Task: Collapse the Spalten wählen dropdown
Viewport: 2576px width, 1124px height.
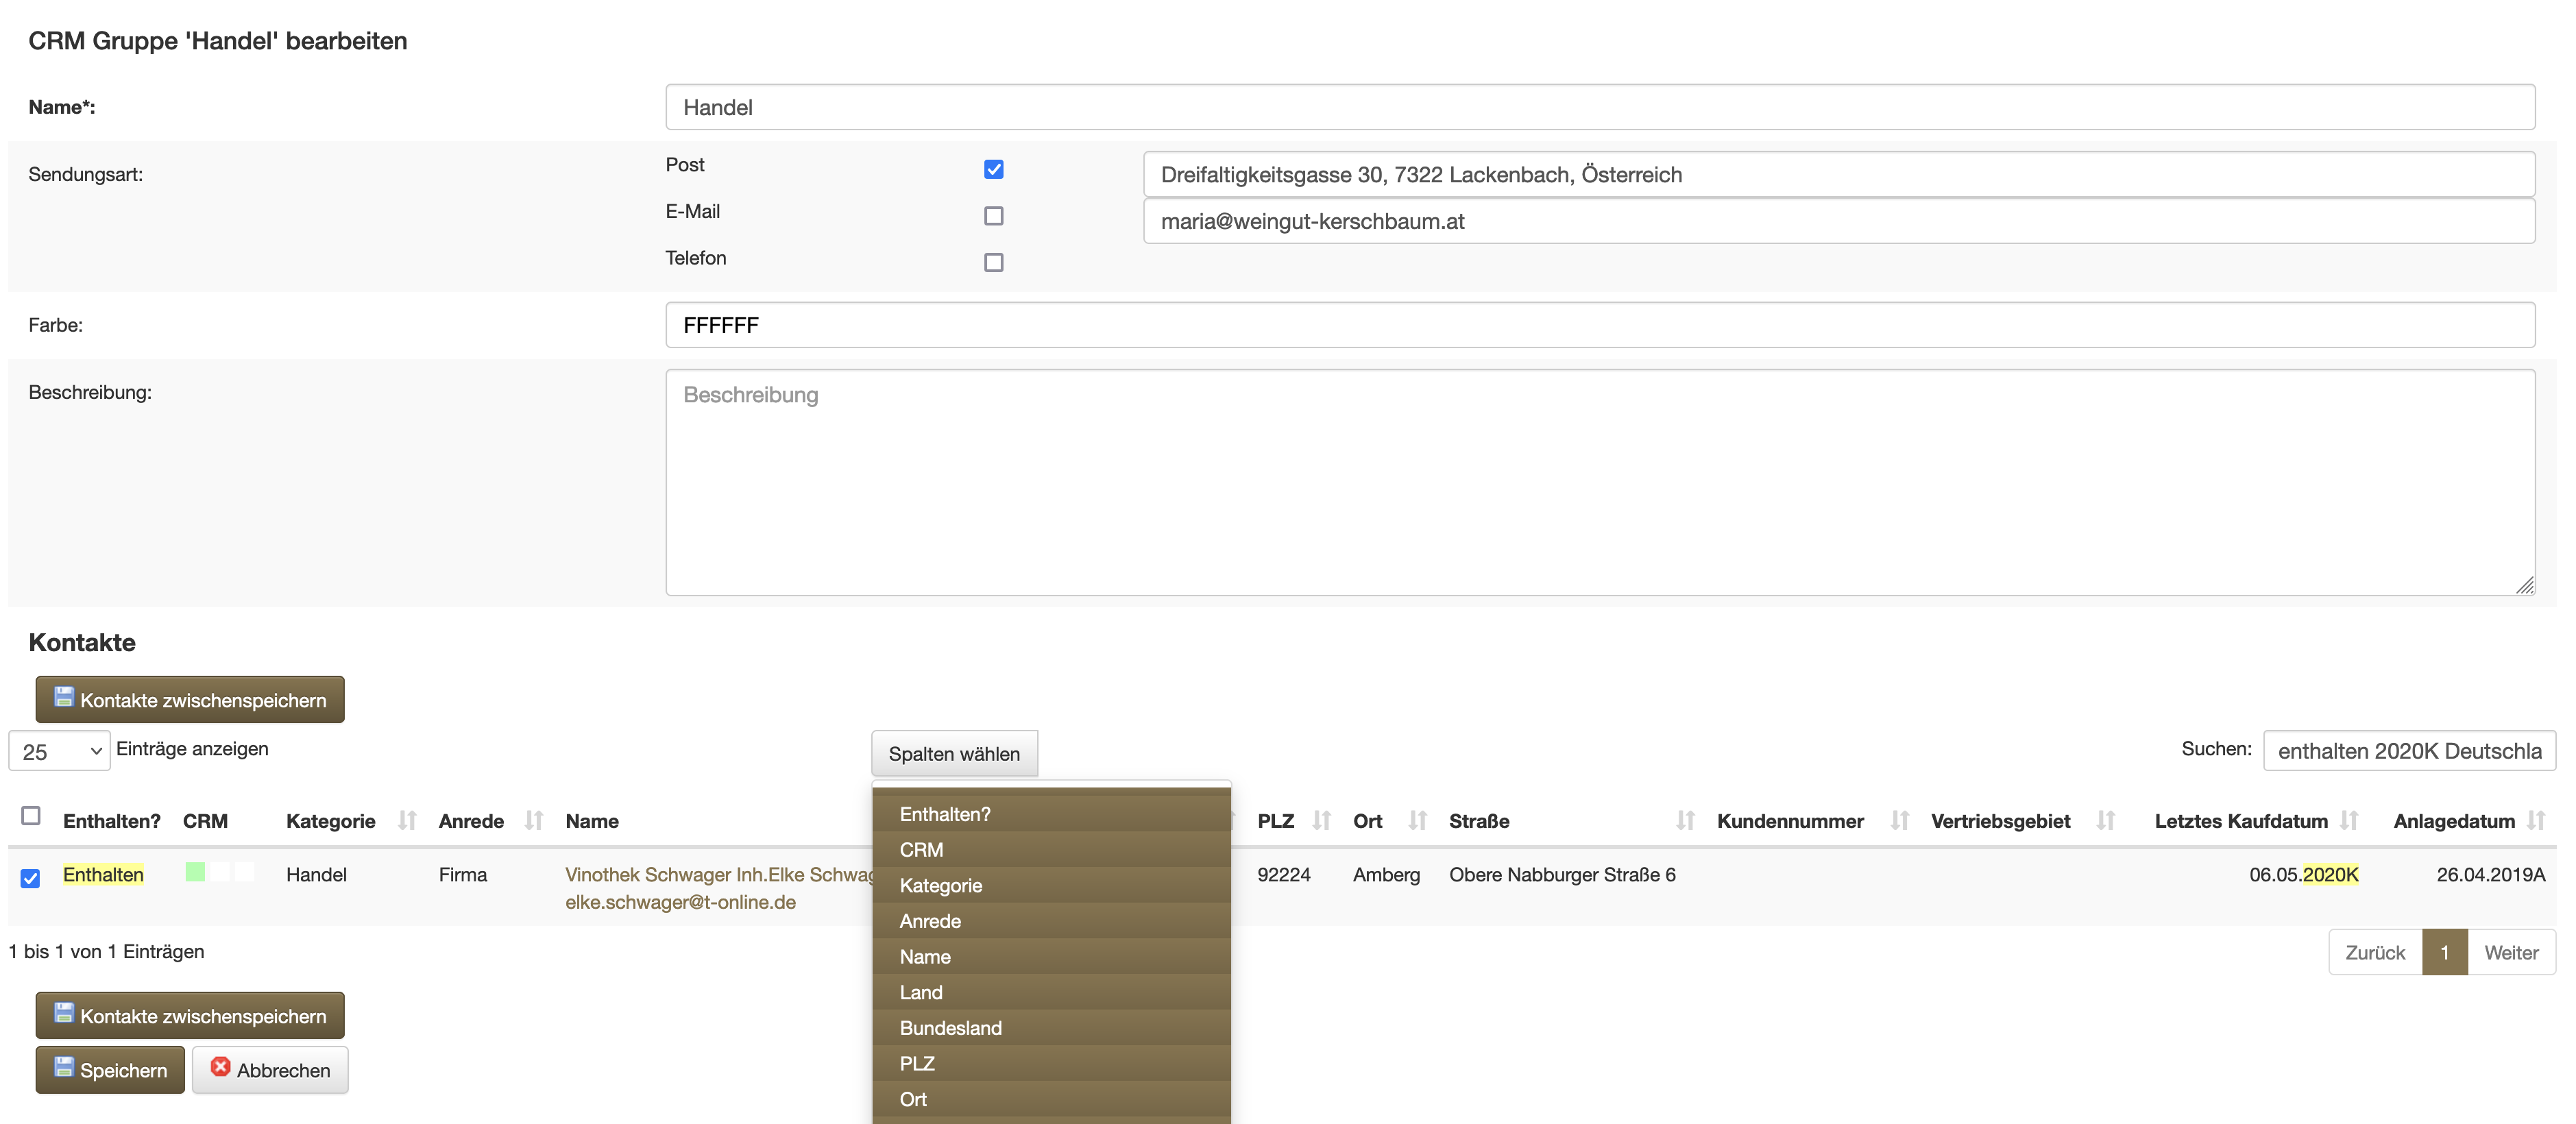Action: pyautogui.click(x=954, y=754)
